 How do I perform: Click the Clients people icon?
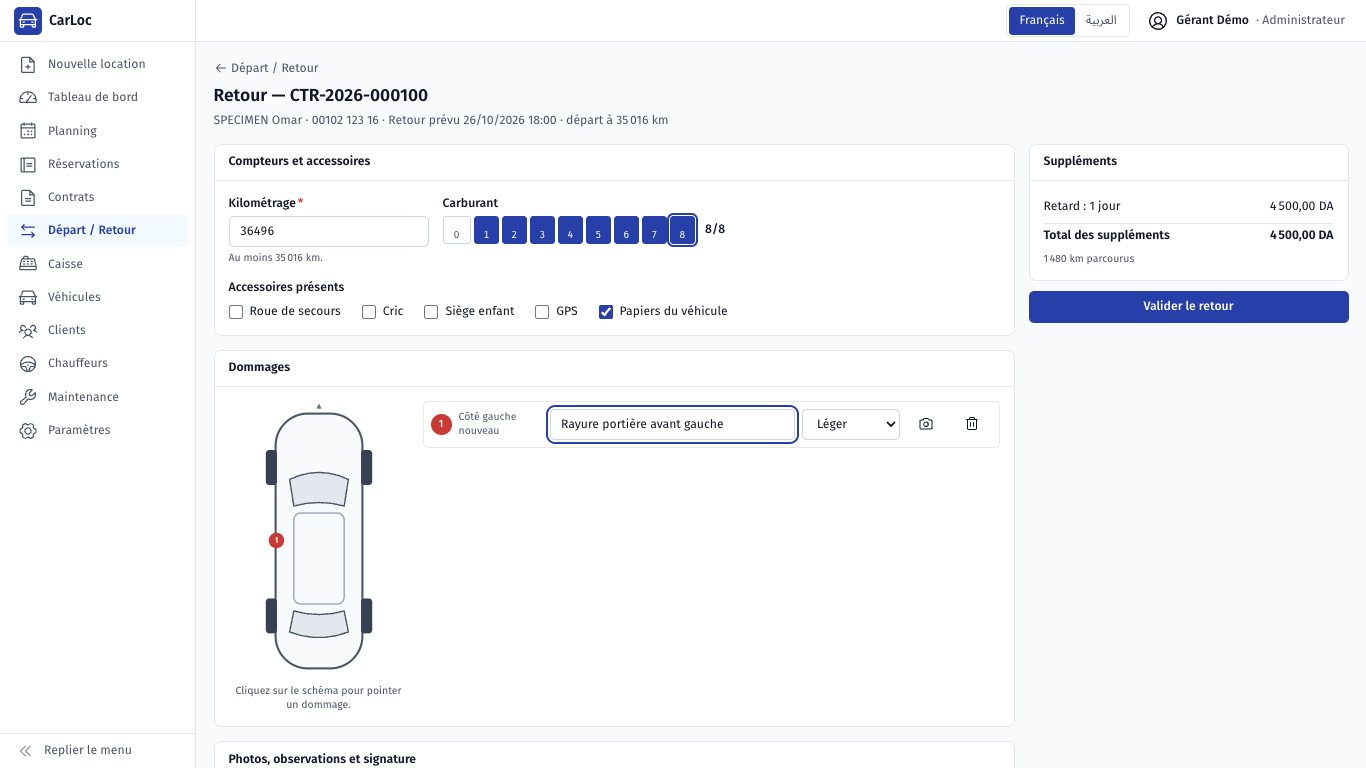point(28,330)
